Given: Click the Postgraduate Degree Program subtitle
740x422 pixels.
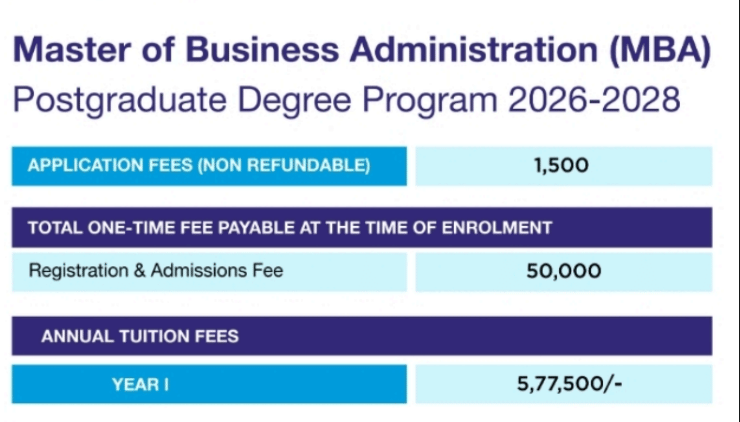Looking at the screenshot, I should click(x=346, y=100).
